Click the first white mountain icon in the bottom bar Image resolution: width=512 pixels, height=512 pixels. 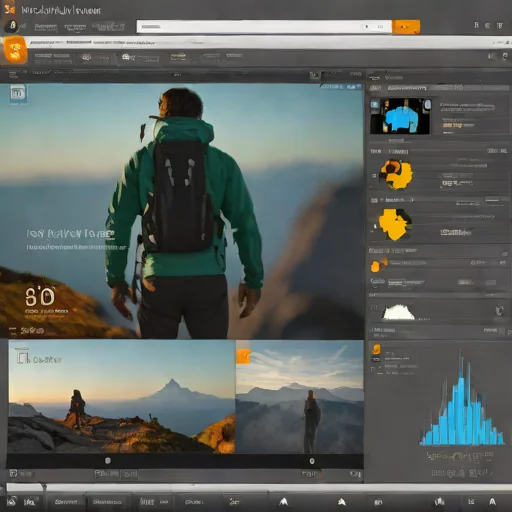[284, 501]
